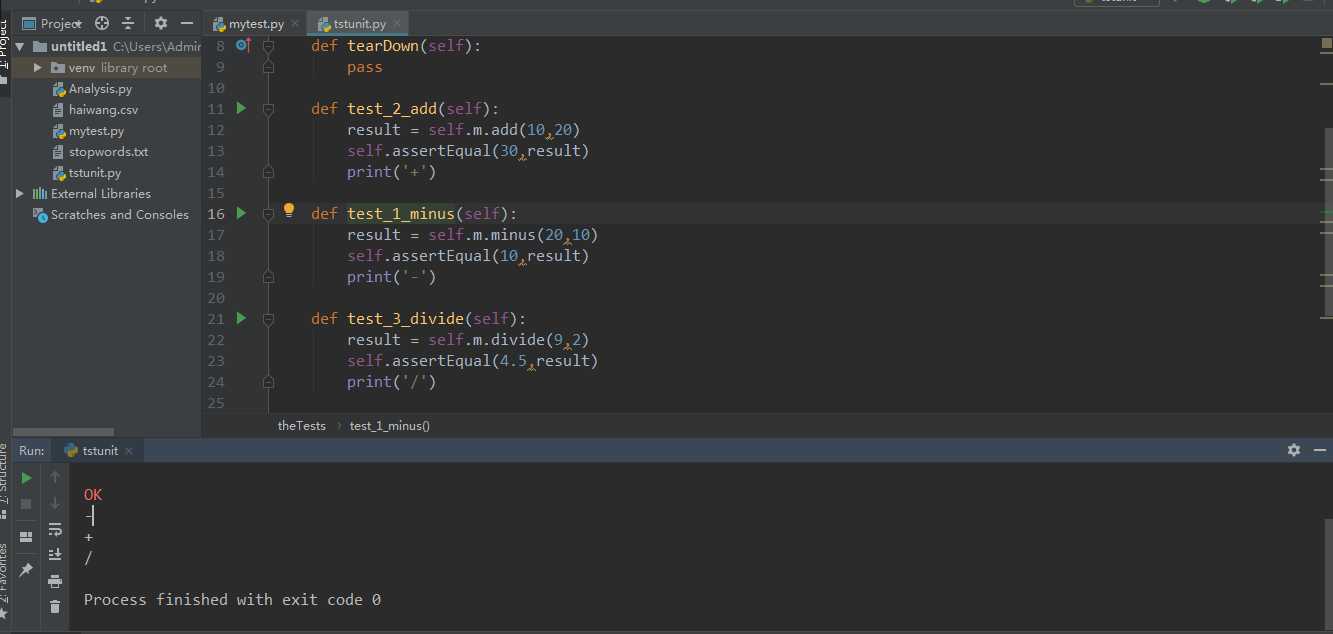Click locate opened file crosshair icon
The width and height of the screenshot is (1333, 634).
point(102,23)
